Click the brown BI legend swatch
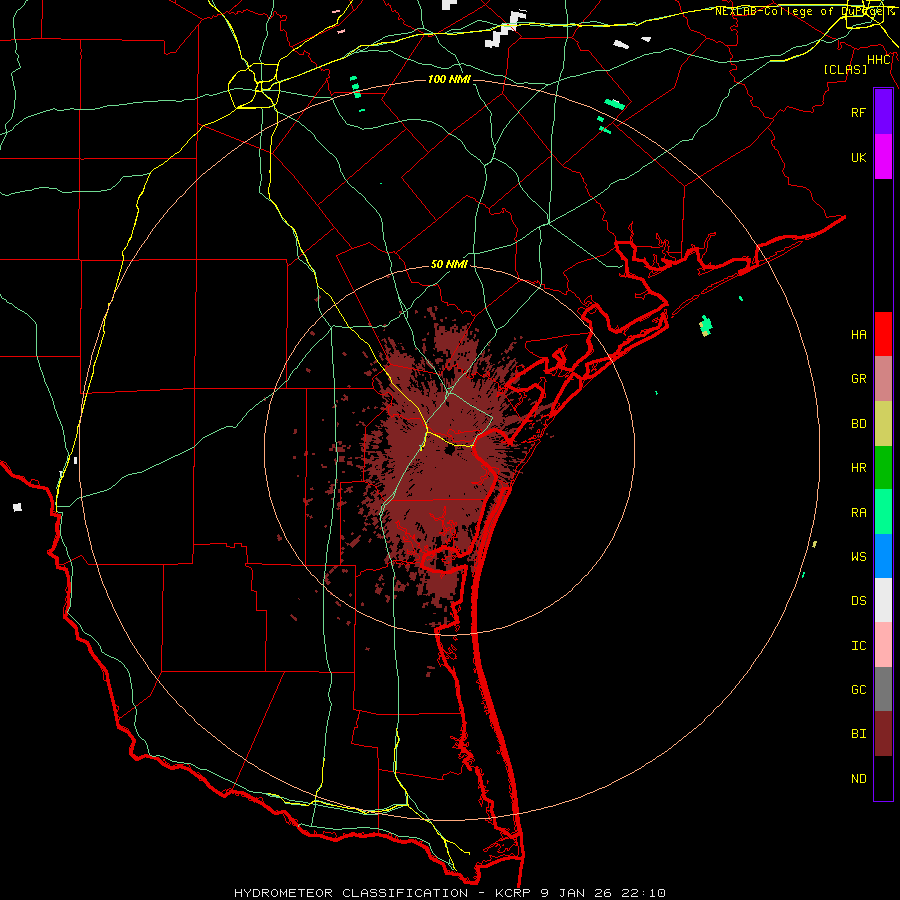This screenshot has width=900, height=900. tap(883, 734)
